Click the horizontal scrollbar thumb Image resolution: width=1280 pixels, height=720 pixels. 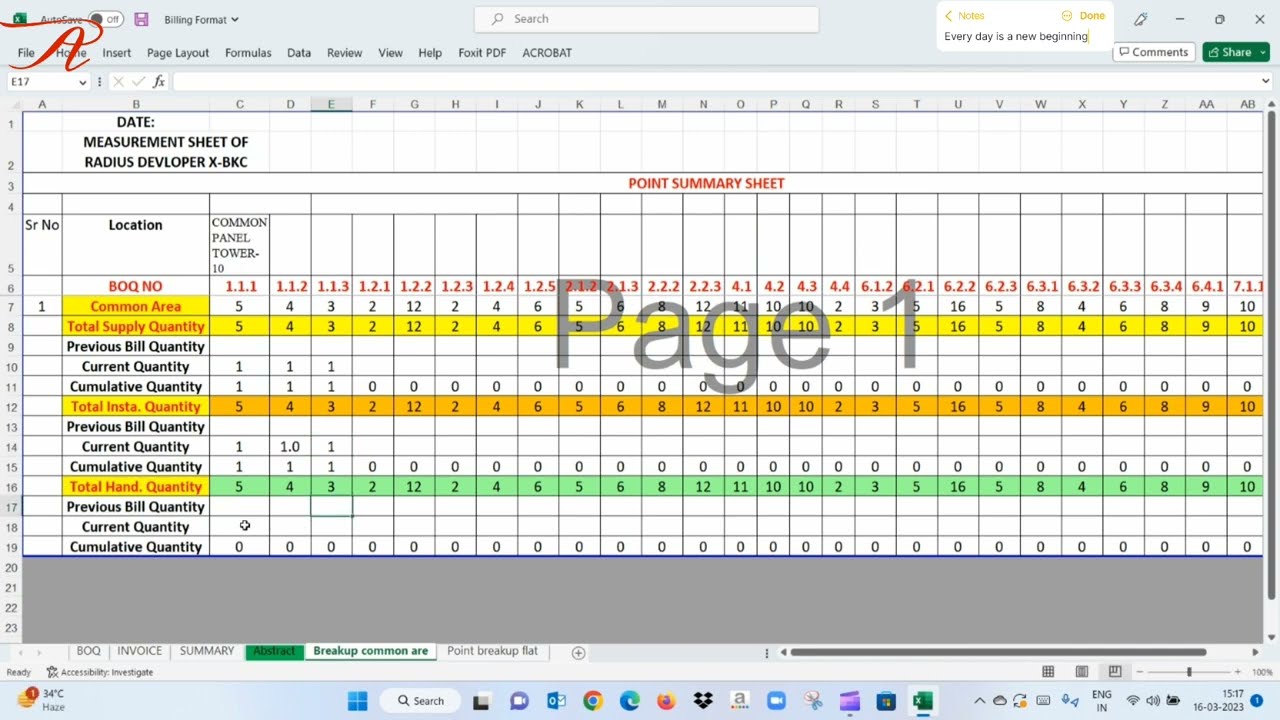(x=998, y=652)
